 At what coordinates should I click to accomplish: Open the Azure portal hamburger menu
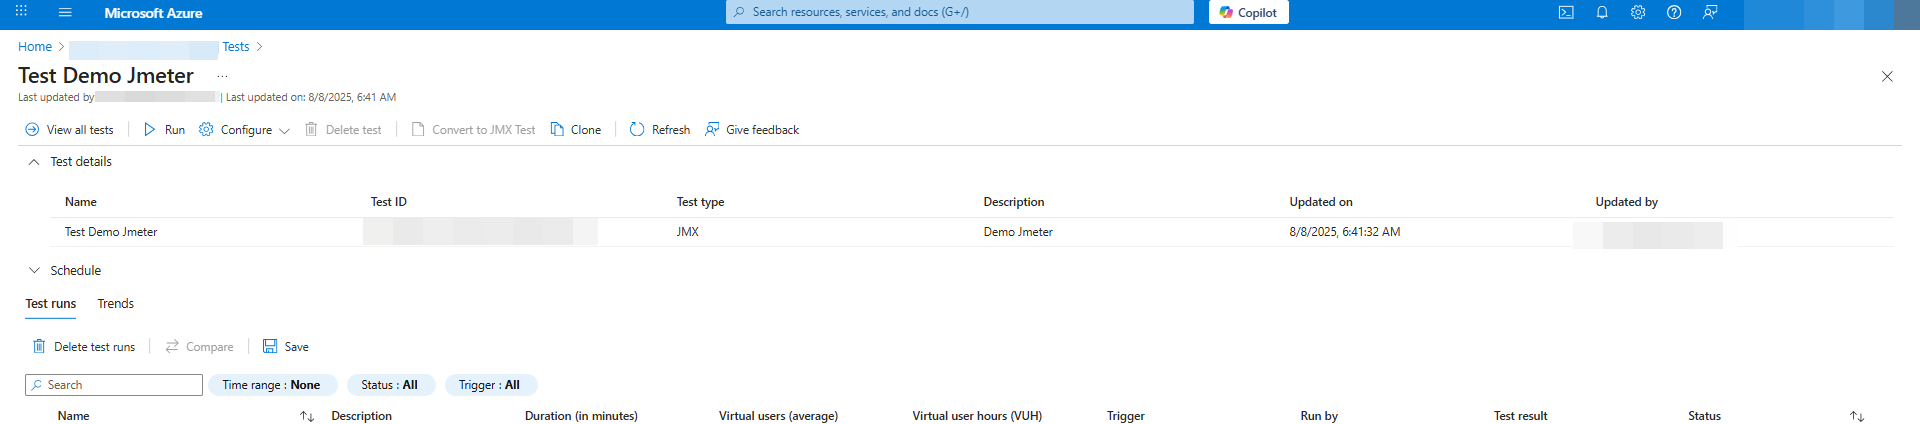(x=65, y=13)
